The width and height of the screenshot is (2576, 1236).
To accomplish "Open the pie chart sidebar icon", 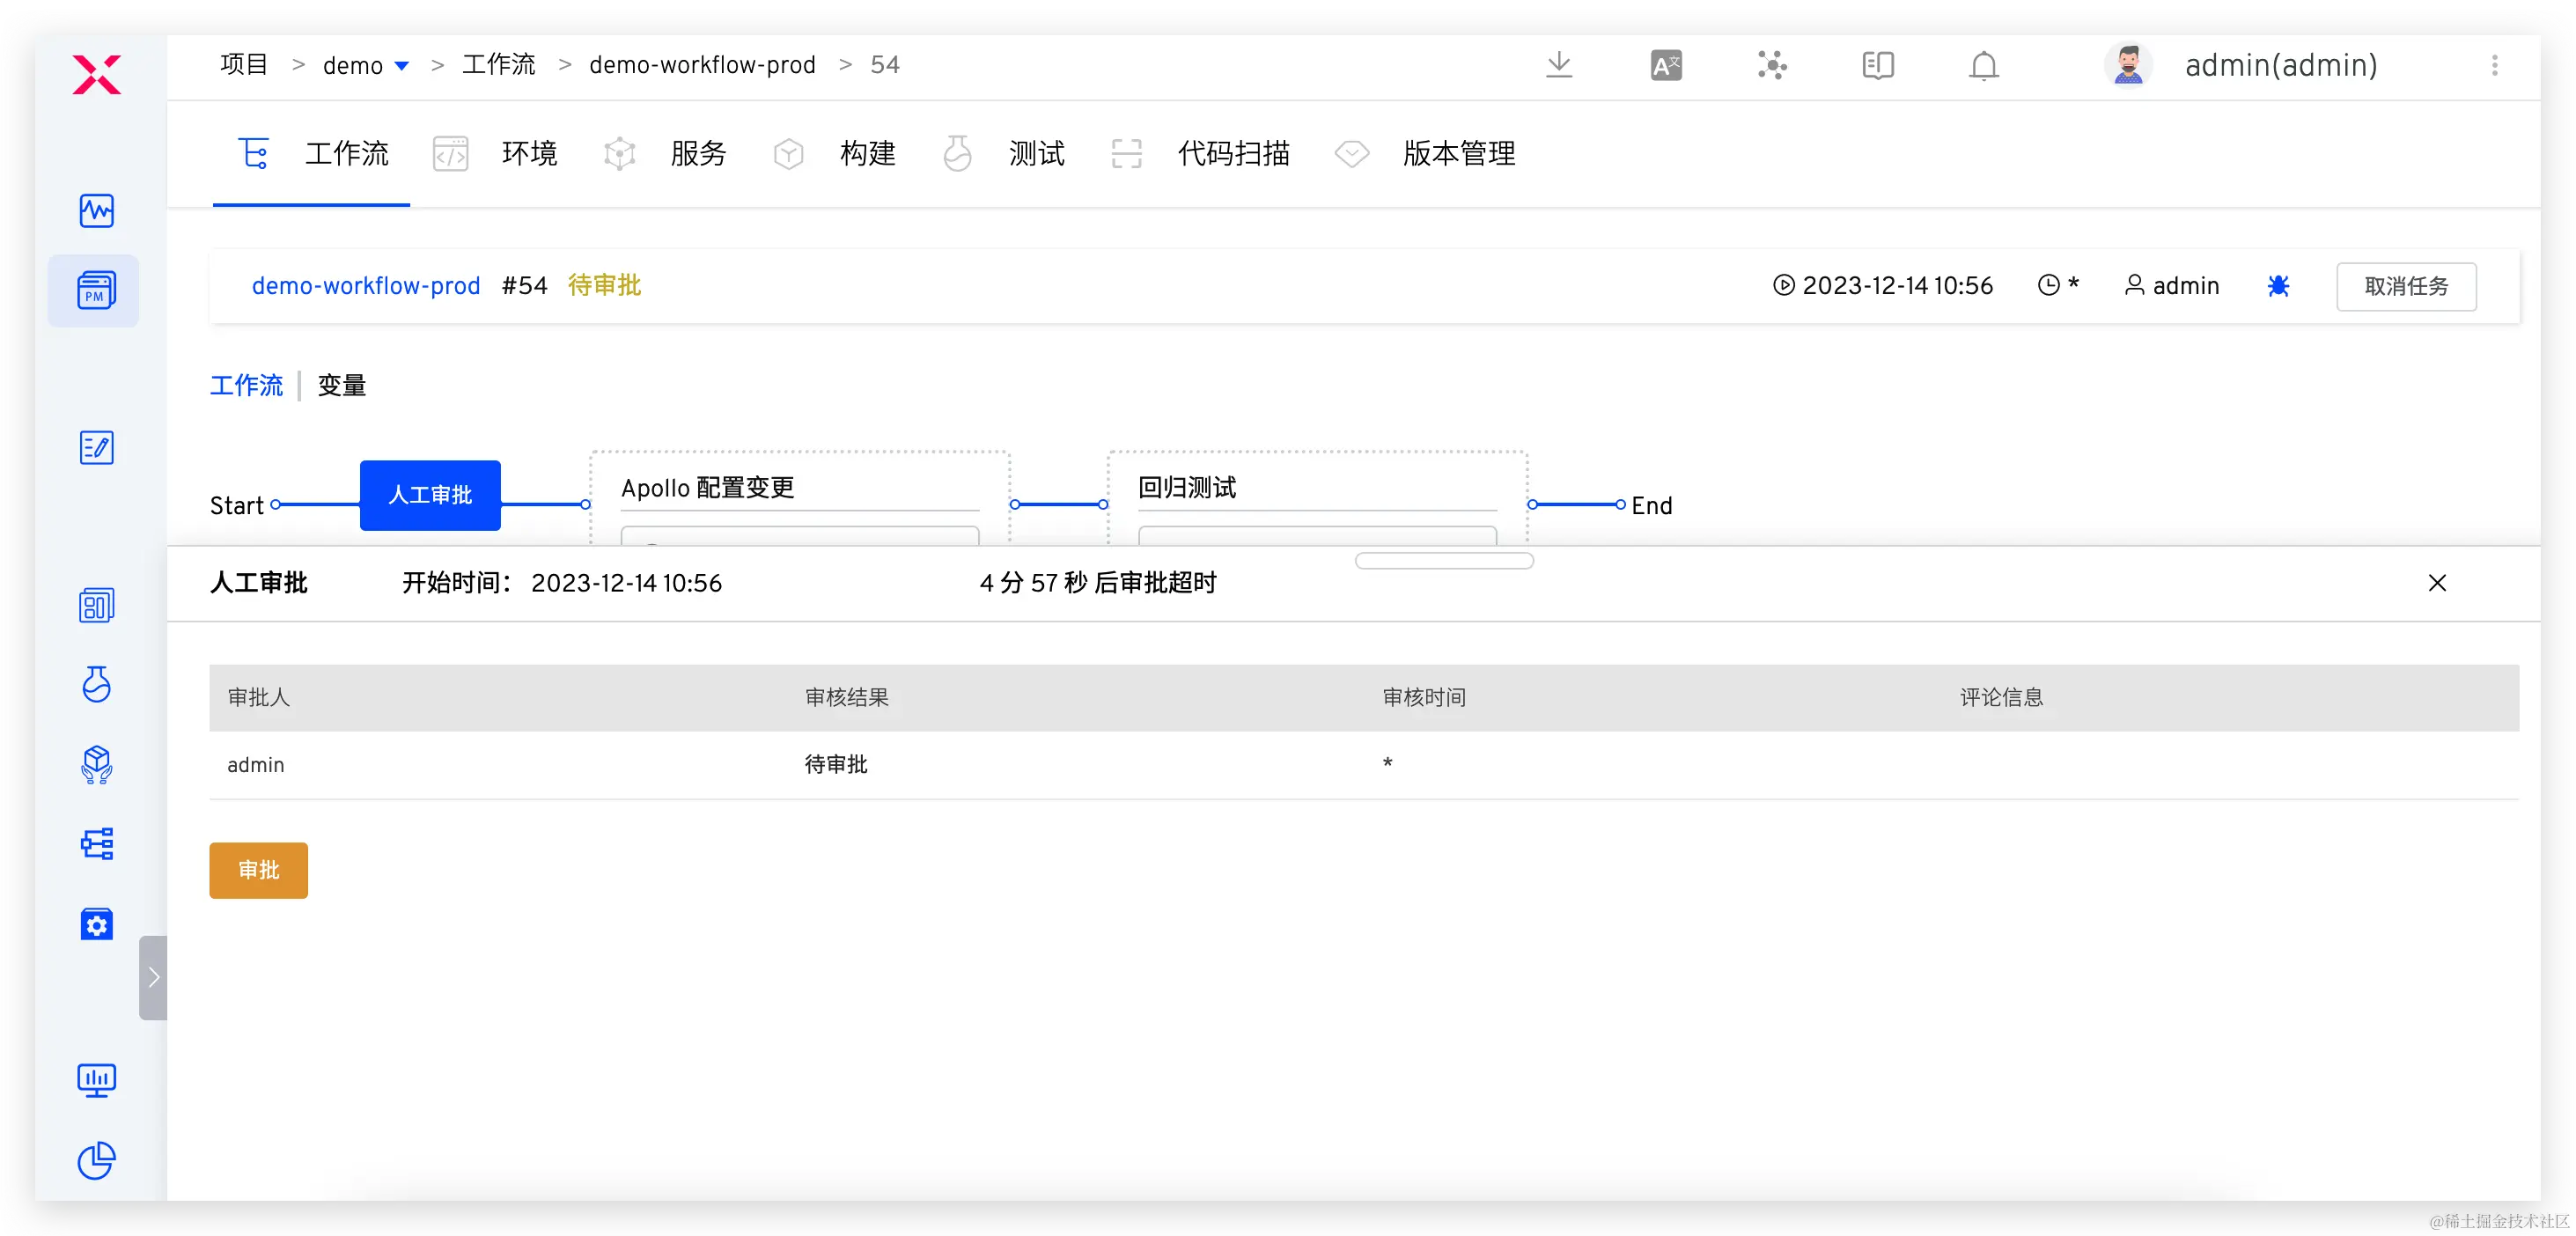I will pos(96,1160).
